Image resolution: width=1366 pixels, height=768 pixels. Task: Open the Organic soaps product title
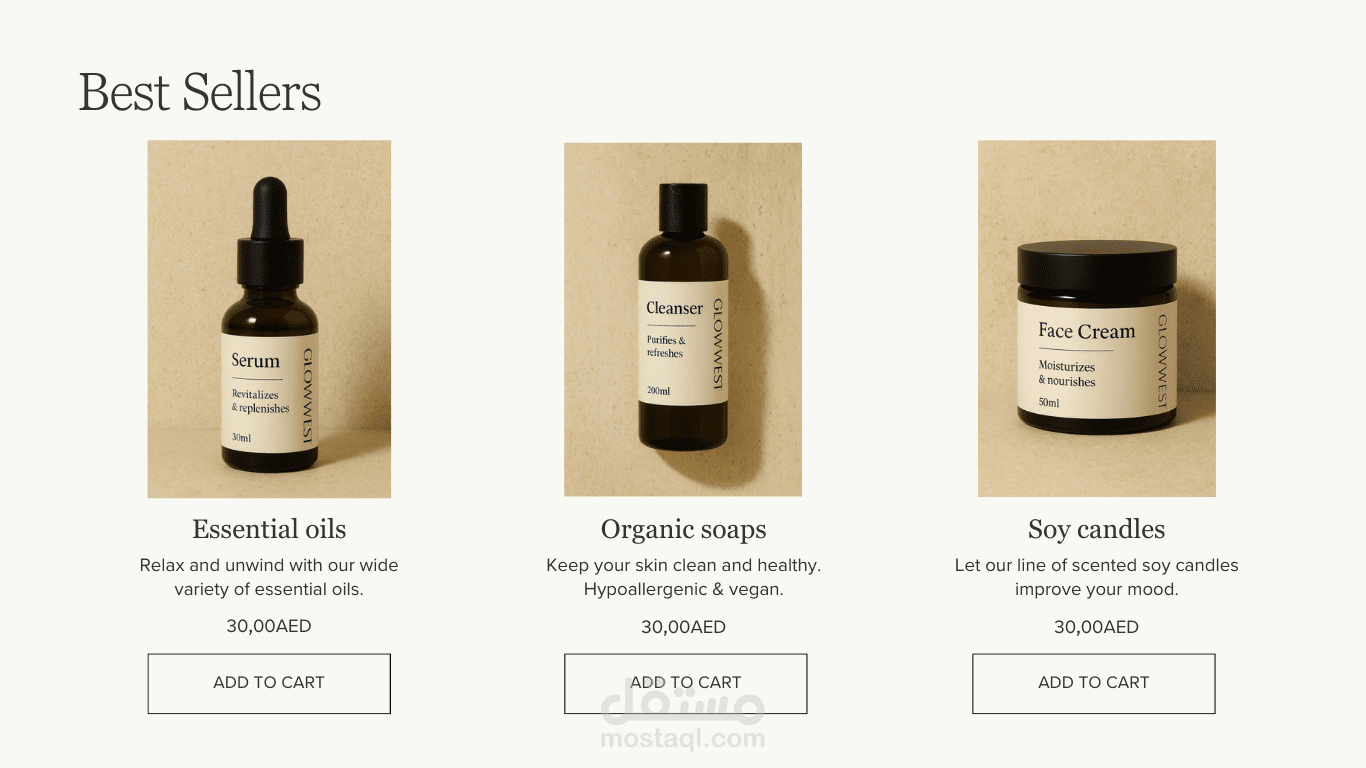tap(684, 529)
